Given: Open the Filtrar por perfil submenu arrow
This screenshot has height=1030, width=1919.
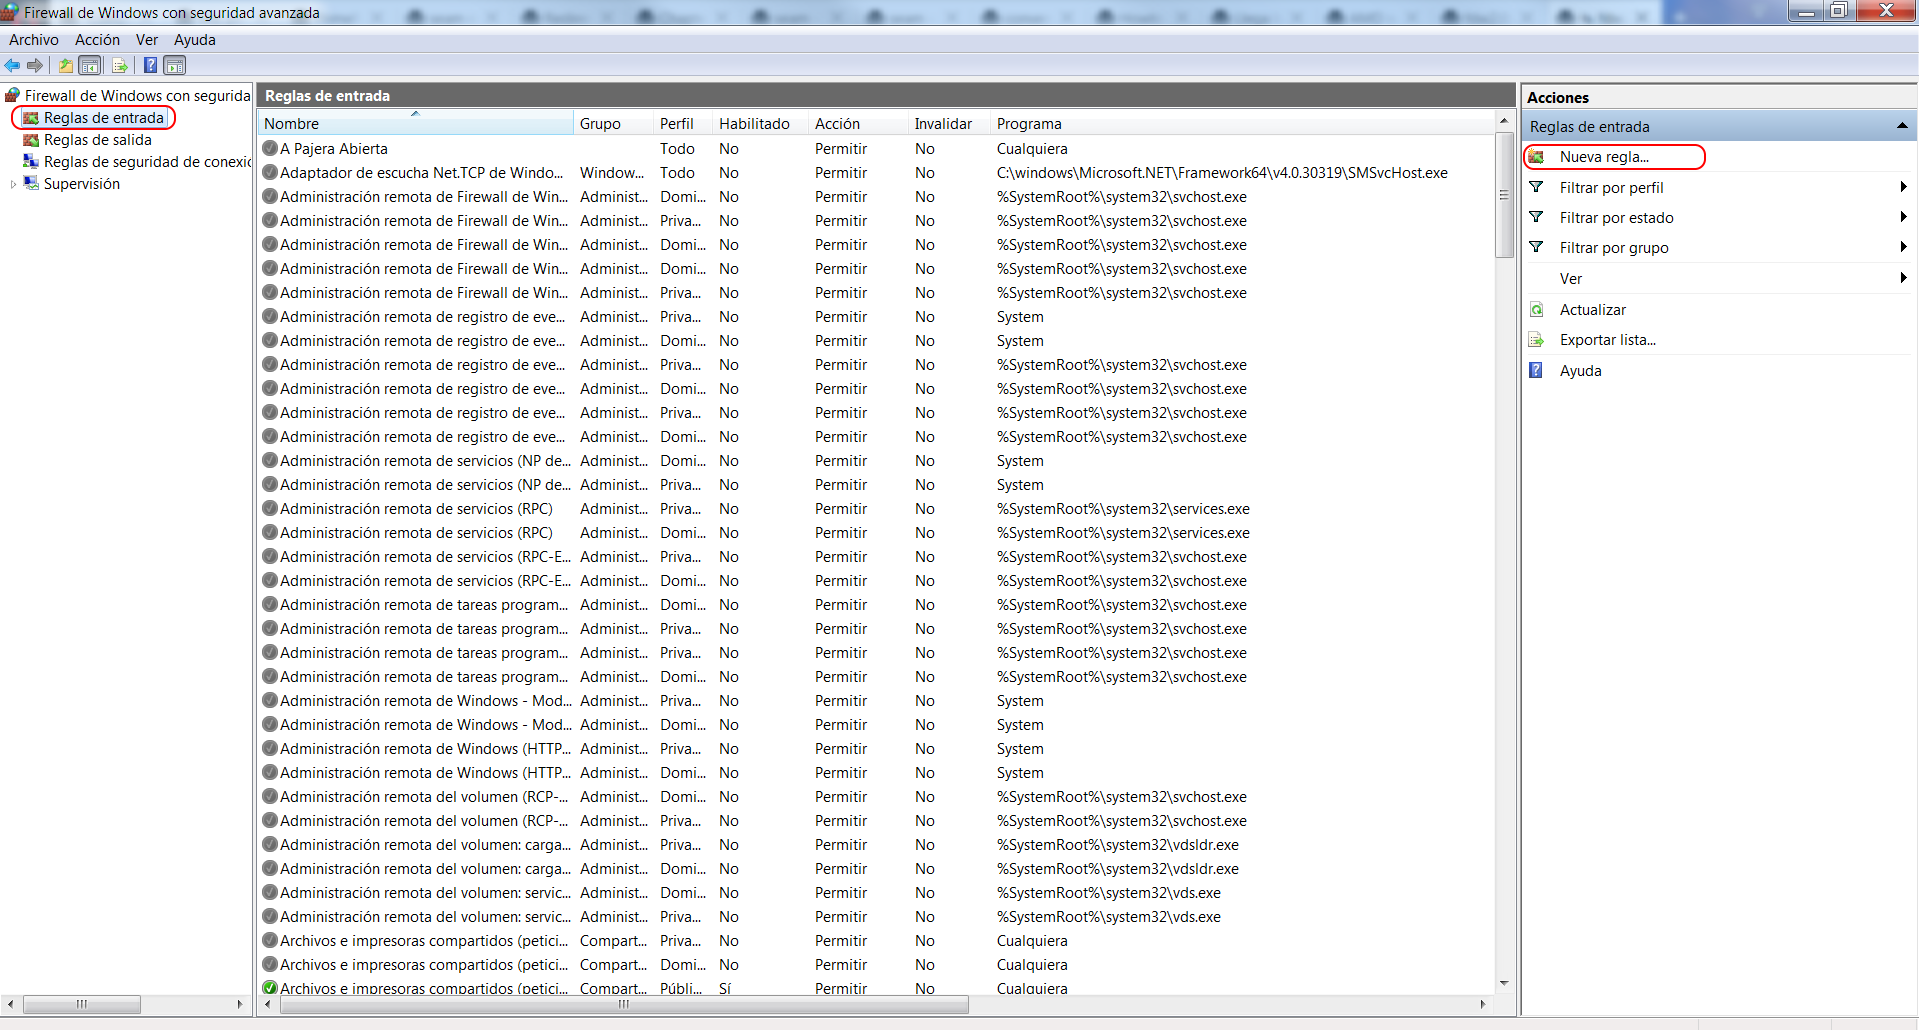Looking at the screenshot, I should click(x=1903, y=187).
